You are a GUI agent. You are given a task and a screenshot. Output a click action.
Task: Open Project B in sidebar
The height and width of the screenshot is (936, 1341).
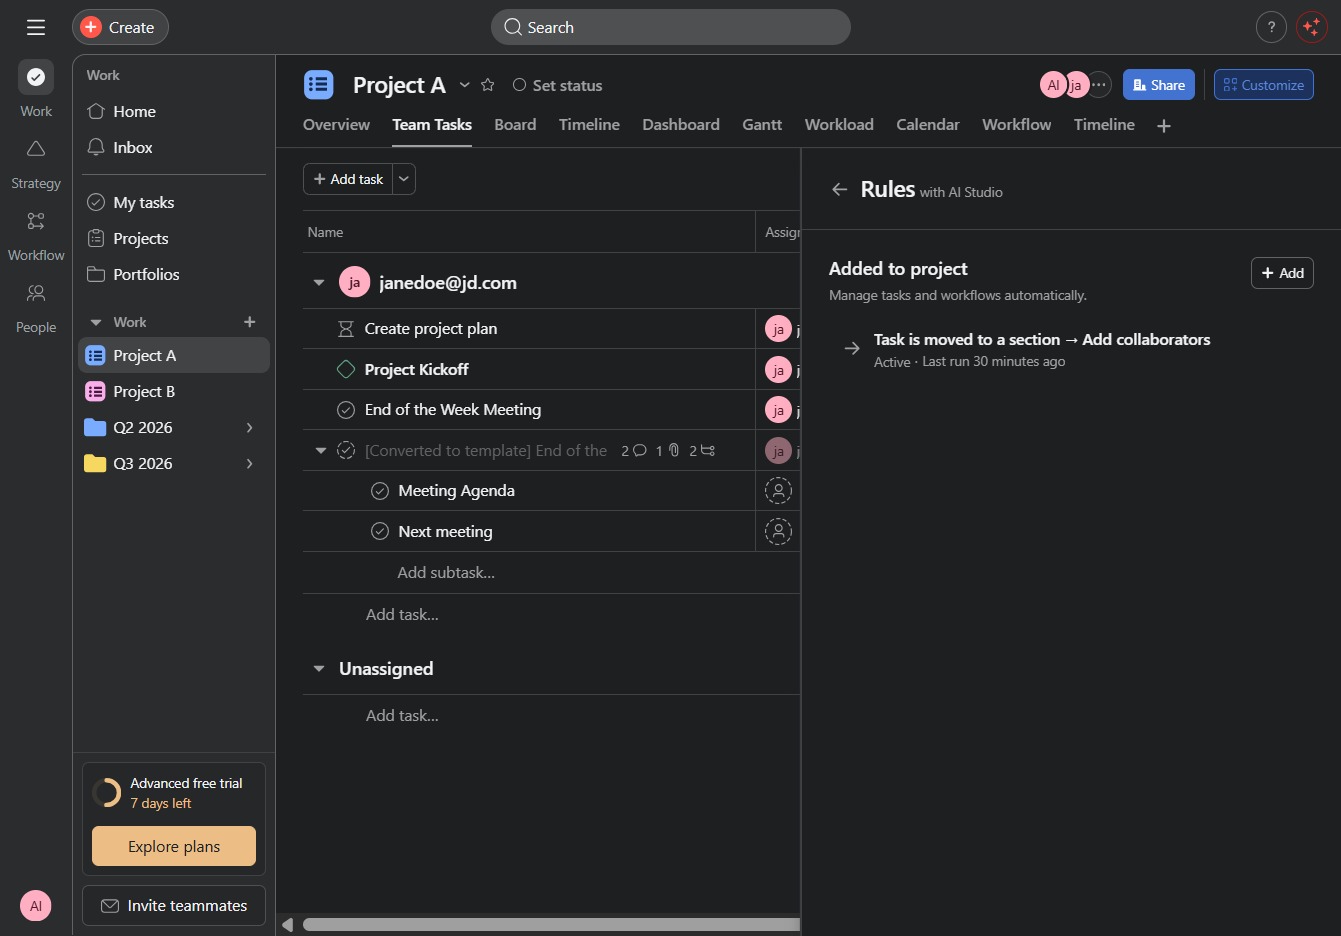coord(174,392)
